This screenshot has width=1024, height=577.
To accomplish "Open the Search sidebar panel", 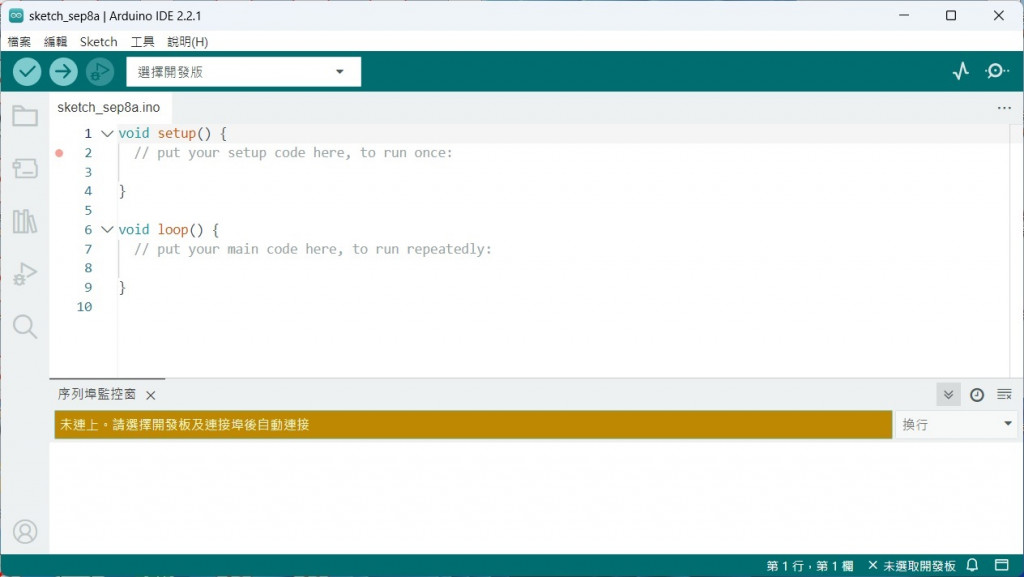I will coord(25,326).
